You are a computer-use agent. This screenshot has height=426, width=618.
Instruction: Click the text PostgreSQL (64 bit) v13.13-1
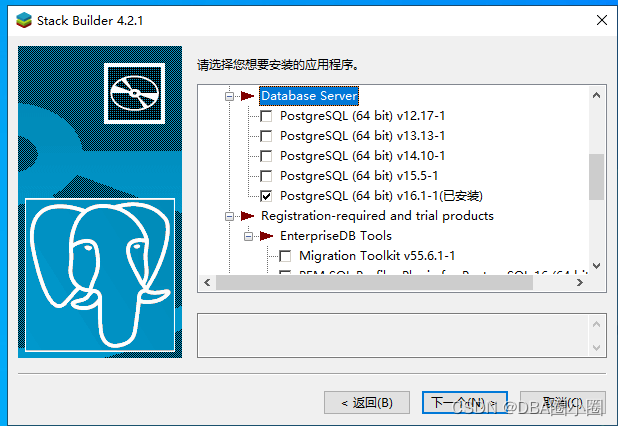pyautogui.click(x=363, y=136)
